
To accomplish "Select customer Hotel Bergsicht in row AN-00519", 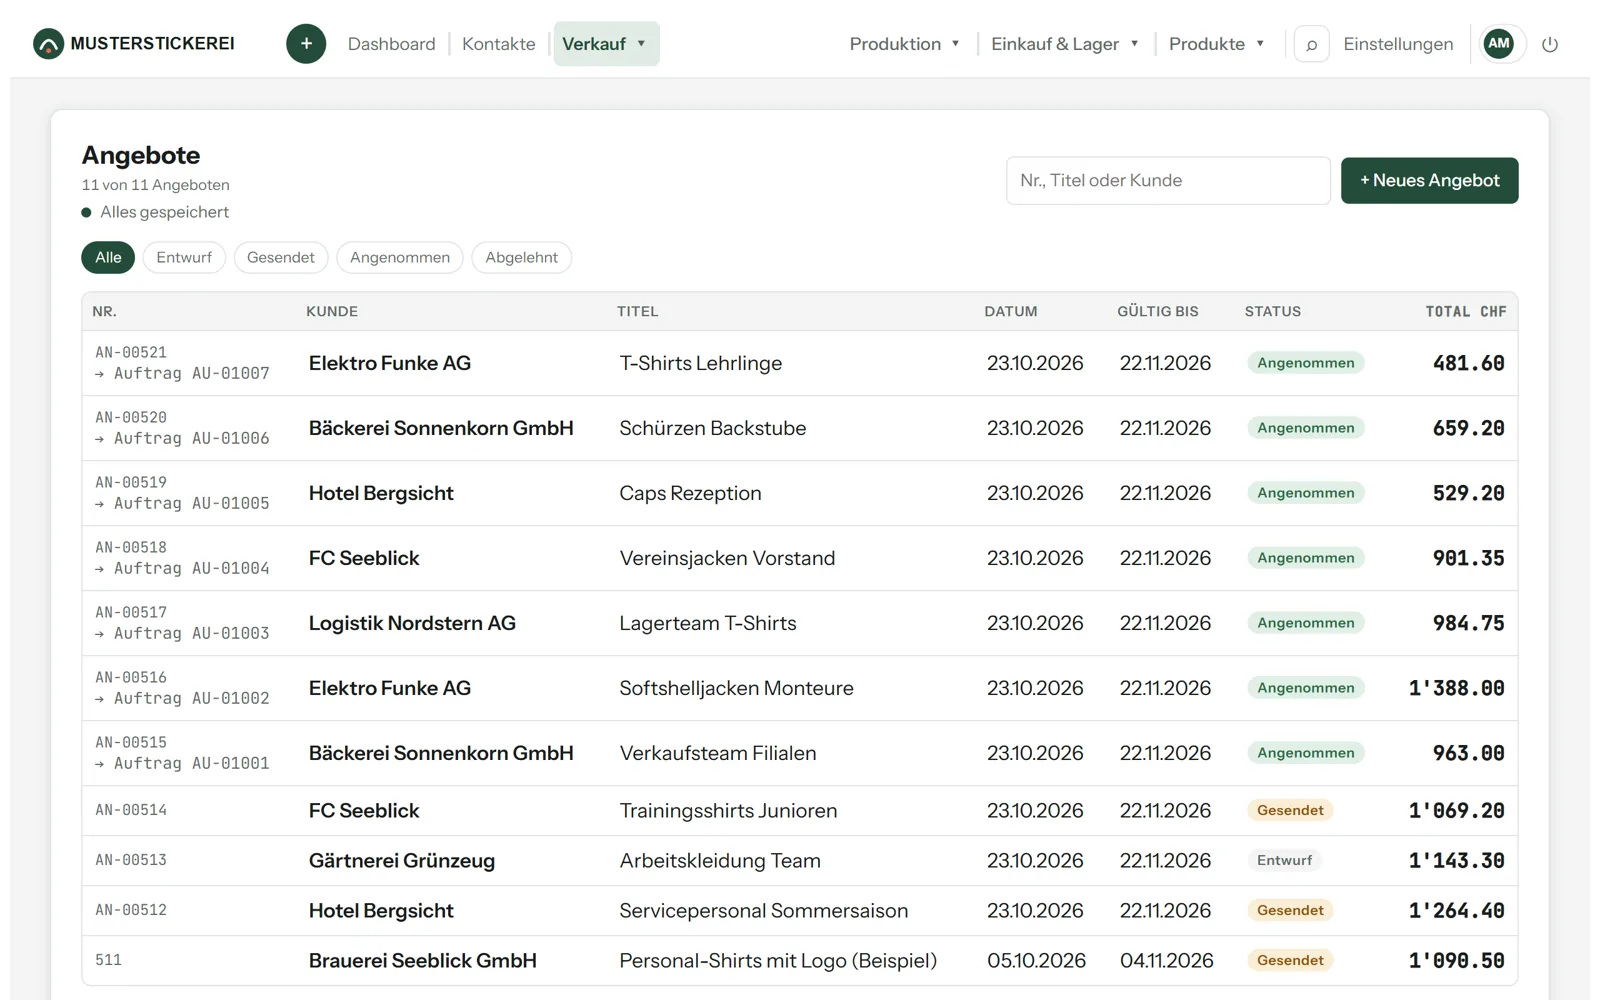I will (x=381, y=493).
